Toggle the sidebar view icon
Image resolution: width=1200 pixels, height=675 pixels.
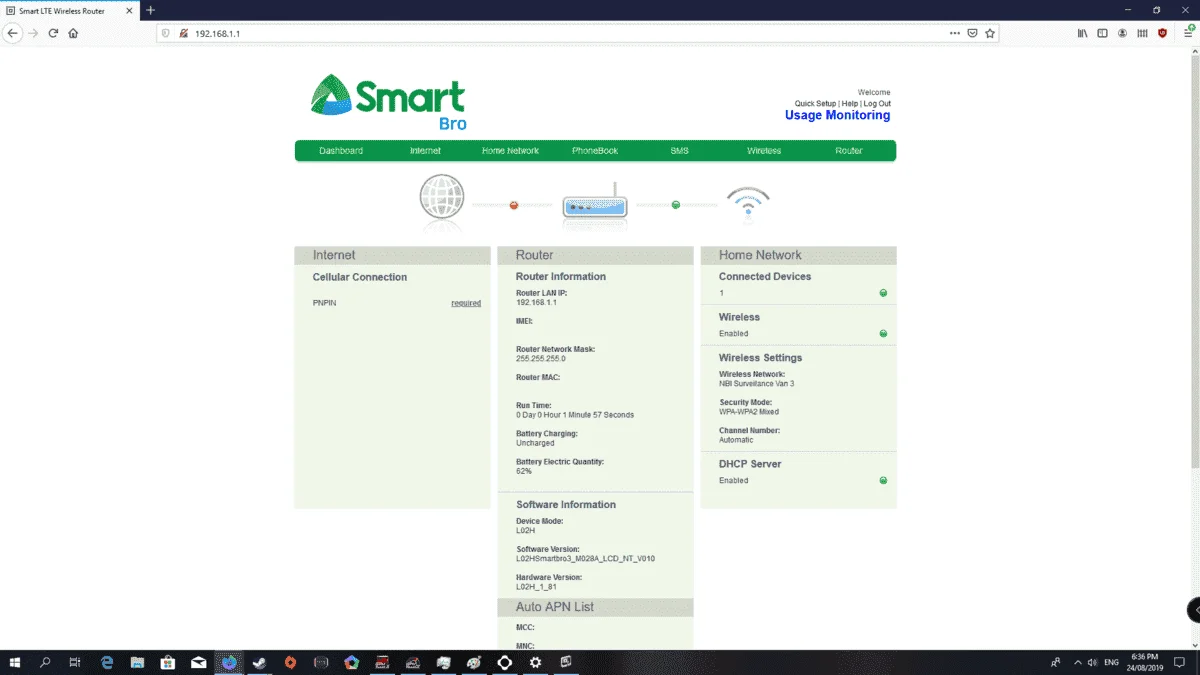[x=1102, y=33]
